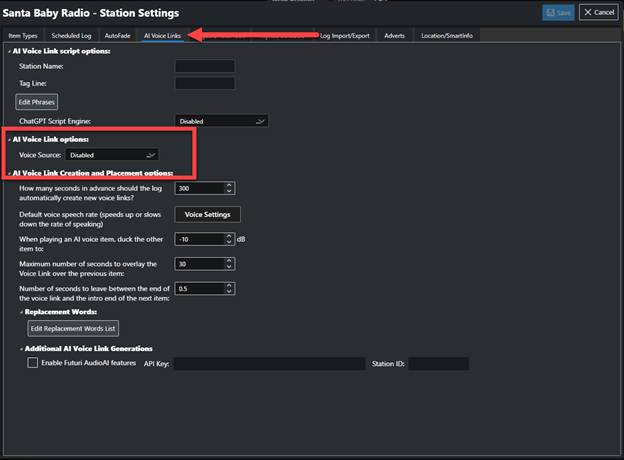Viewport: 624px width, 460px height.
Task: Enable Futuri AudioAI features checkbox
Action: tap(33, 363)
